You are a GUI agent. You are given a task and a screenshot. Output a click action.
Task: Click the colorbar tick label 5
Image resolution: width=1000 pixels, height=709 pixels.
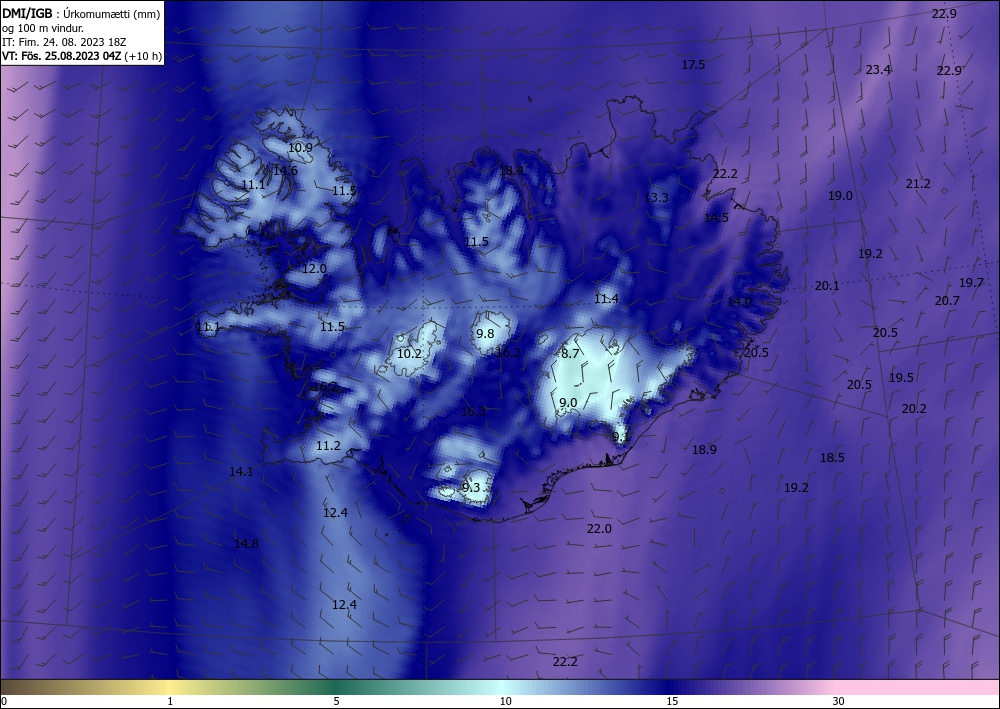[336, 701]
